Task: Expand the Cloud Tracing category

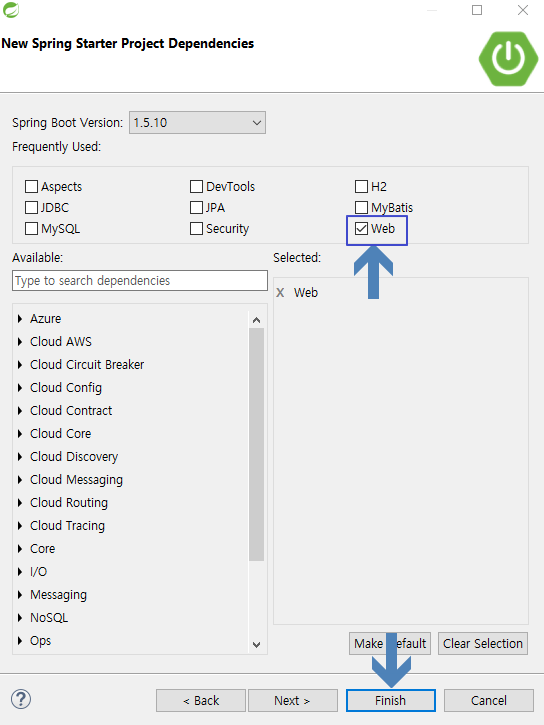Action: tap(20, 526)
